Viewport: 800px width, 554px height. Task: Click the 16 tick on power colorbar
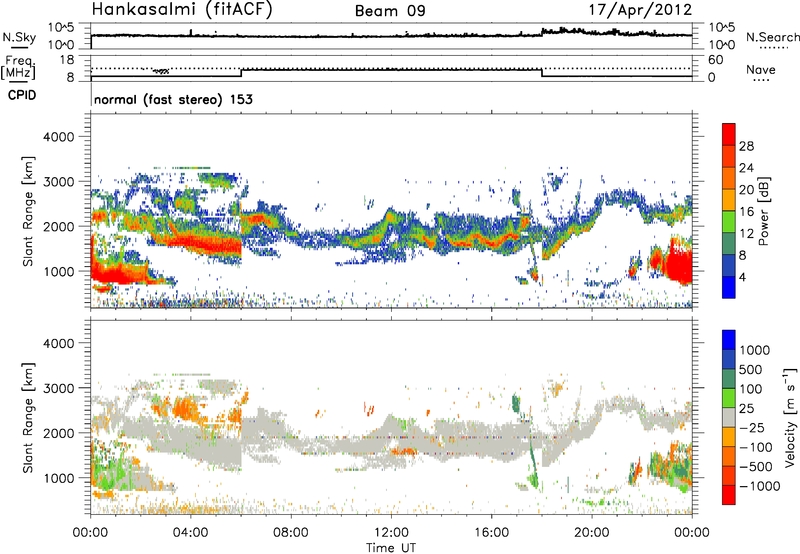point(746,212)
